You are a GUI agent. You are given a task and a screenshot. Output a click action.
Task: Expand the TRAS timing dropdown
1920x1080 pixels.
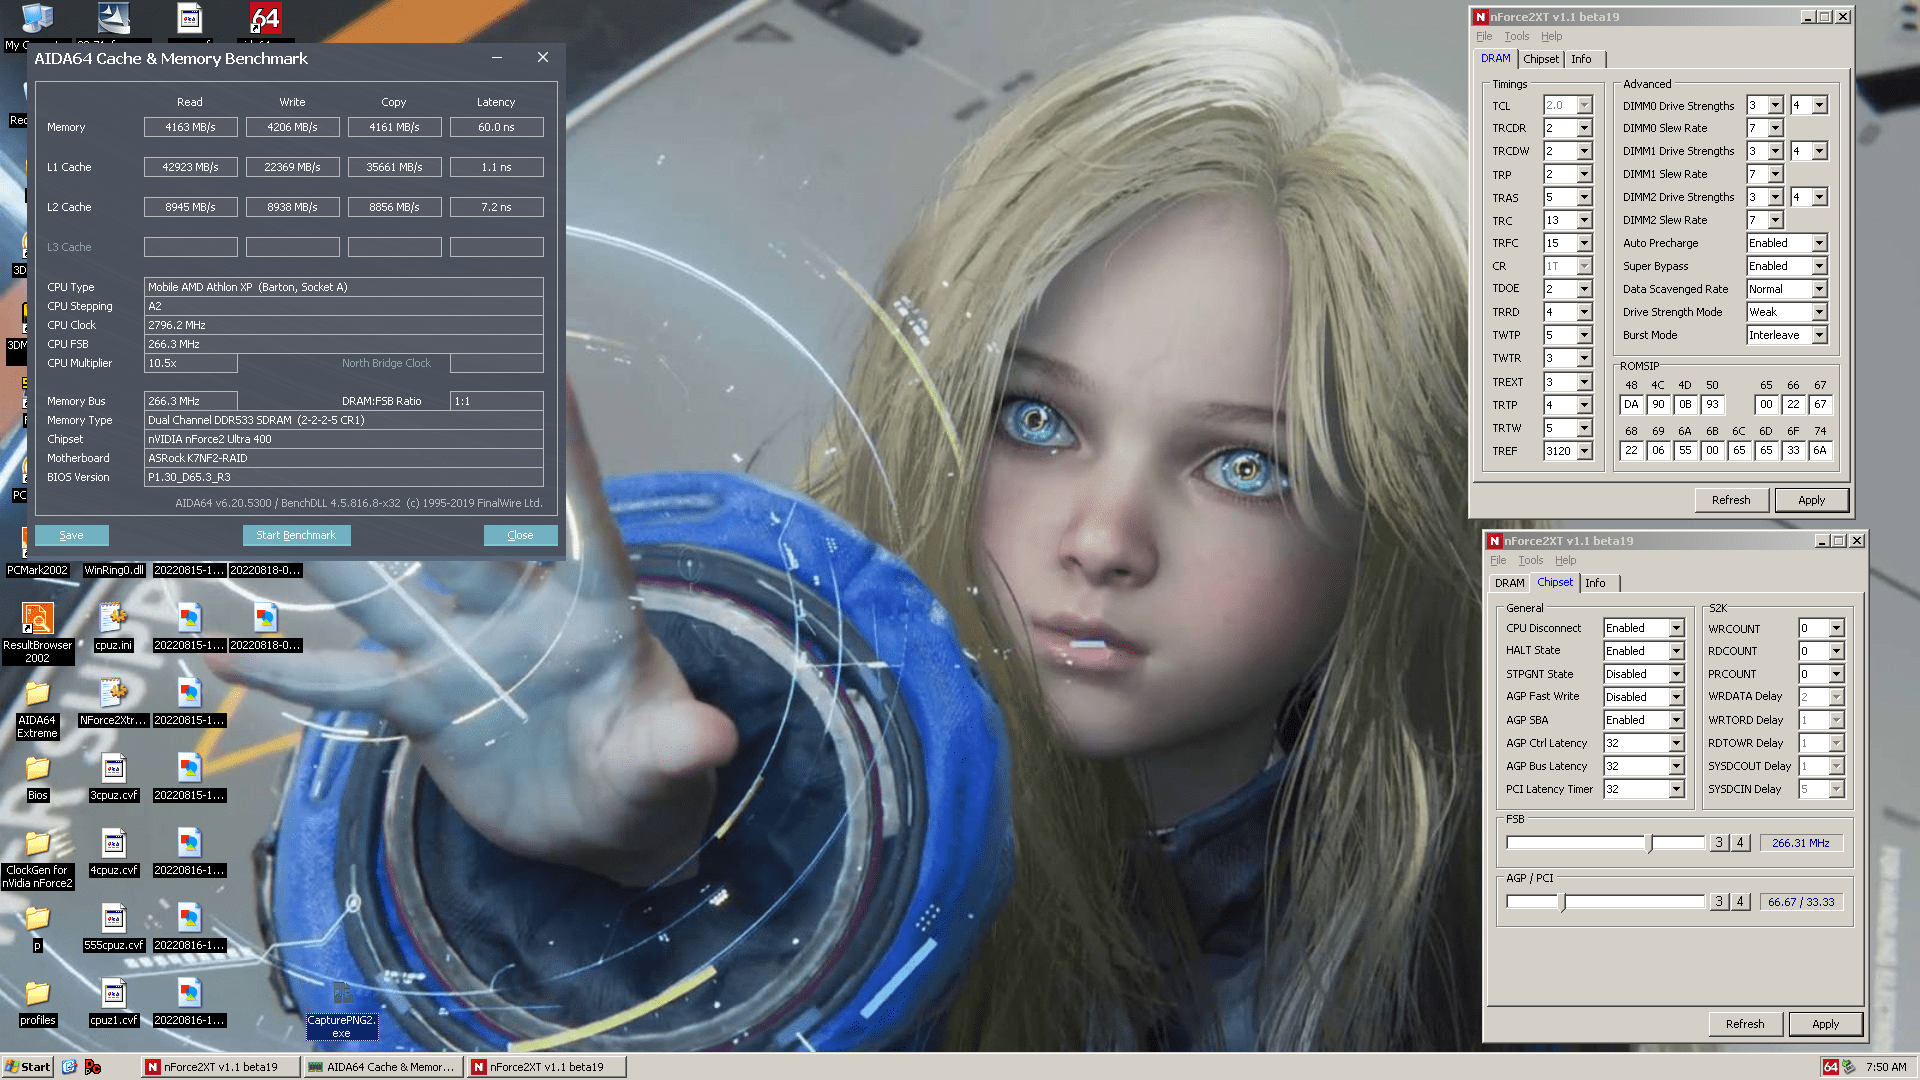(1584, 197)
